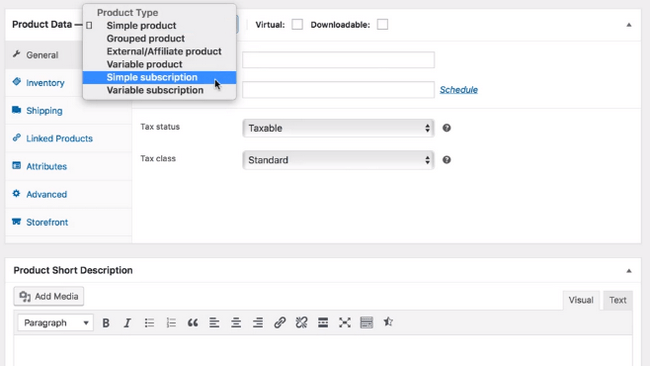Image resolution: width=650 pixels, height=366 pixels.
Task: Click the Inventory tag icon
Action: [17, 82]
